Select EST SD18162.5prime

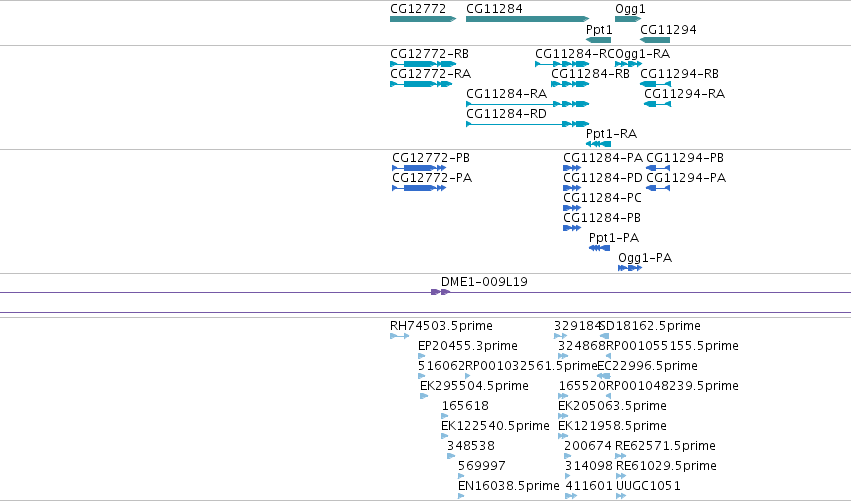click(x=604, y=336)
